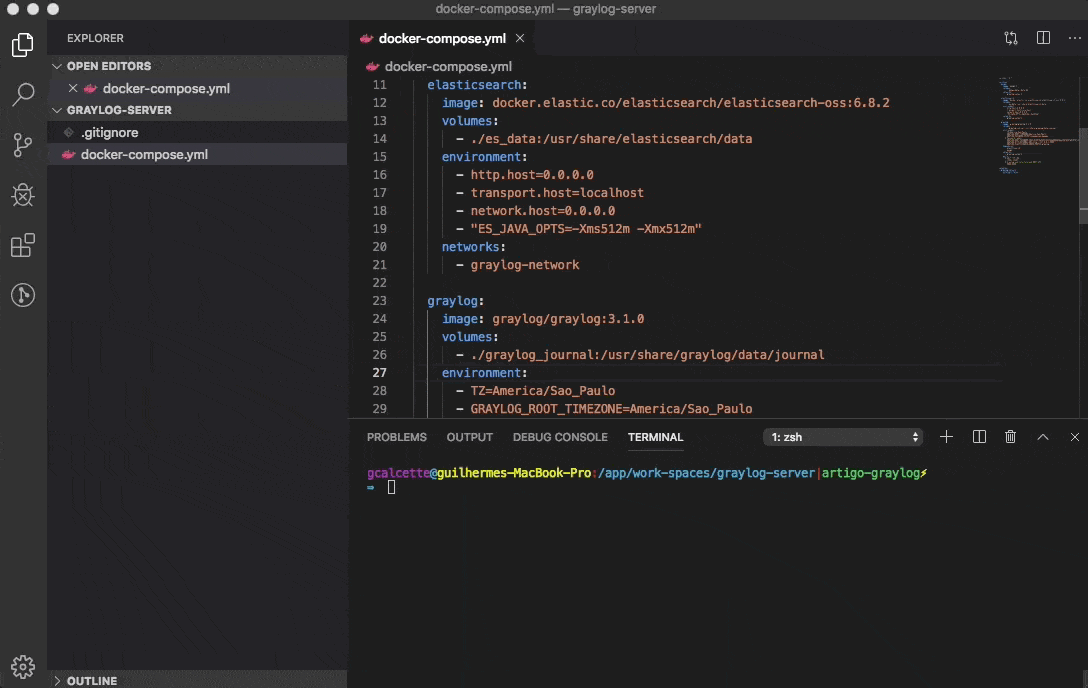The image size is (1088, 688).
Task: Click the artigo-graylog branch name in terminal
Action: [x=871, y=473]
